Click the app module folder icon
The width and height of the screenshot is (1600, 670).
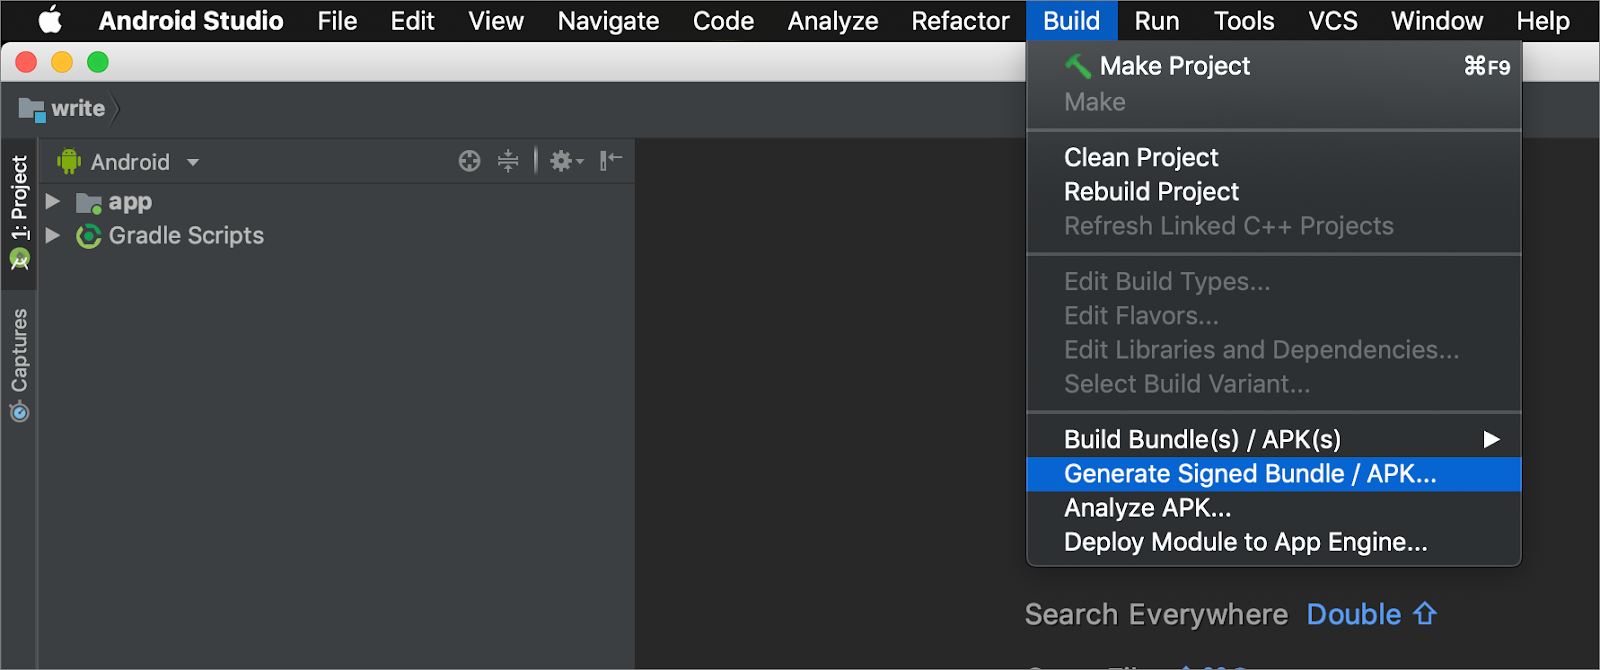(89, 203)
